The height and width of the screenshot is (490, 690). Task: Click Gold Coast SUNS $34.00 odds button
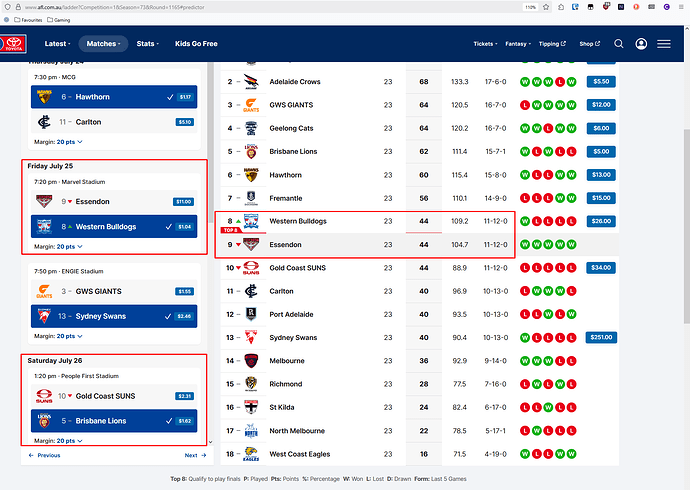[601, 268]
